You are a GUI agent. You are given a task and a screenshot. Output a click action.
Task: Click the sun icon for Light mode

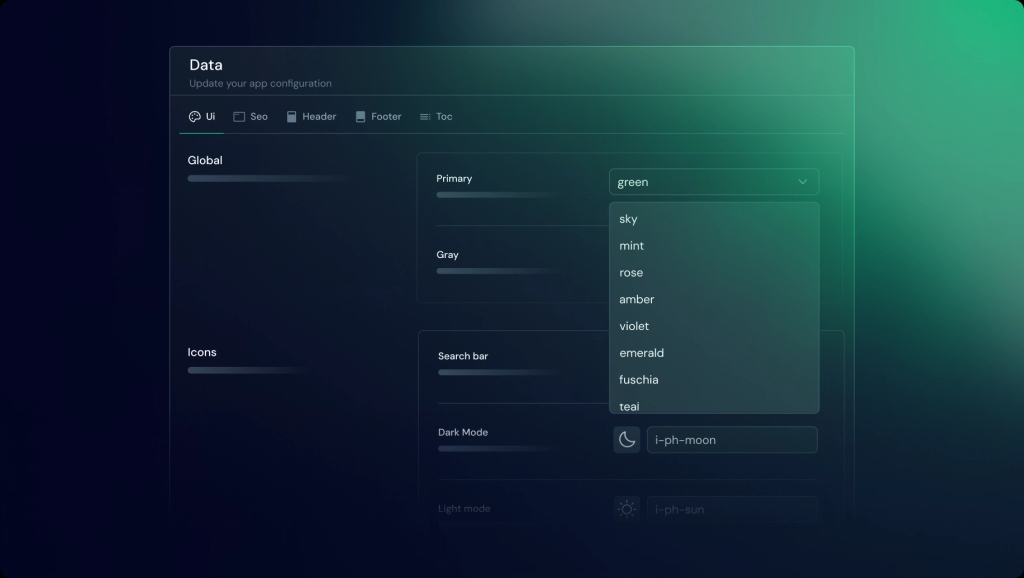pos(627,509)
